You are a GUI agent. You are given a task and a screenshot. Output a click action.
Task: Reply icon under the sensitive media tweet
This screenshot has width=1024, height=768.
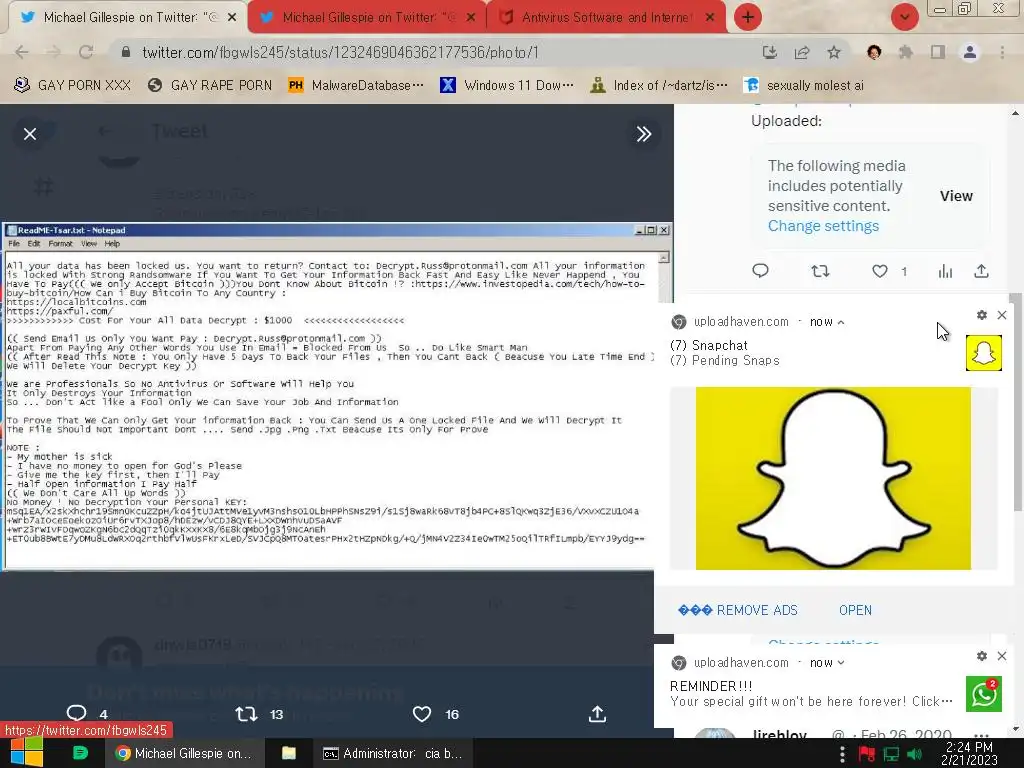click(760, 270)
